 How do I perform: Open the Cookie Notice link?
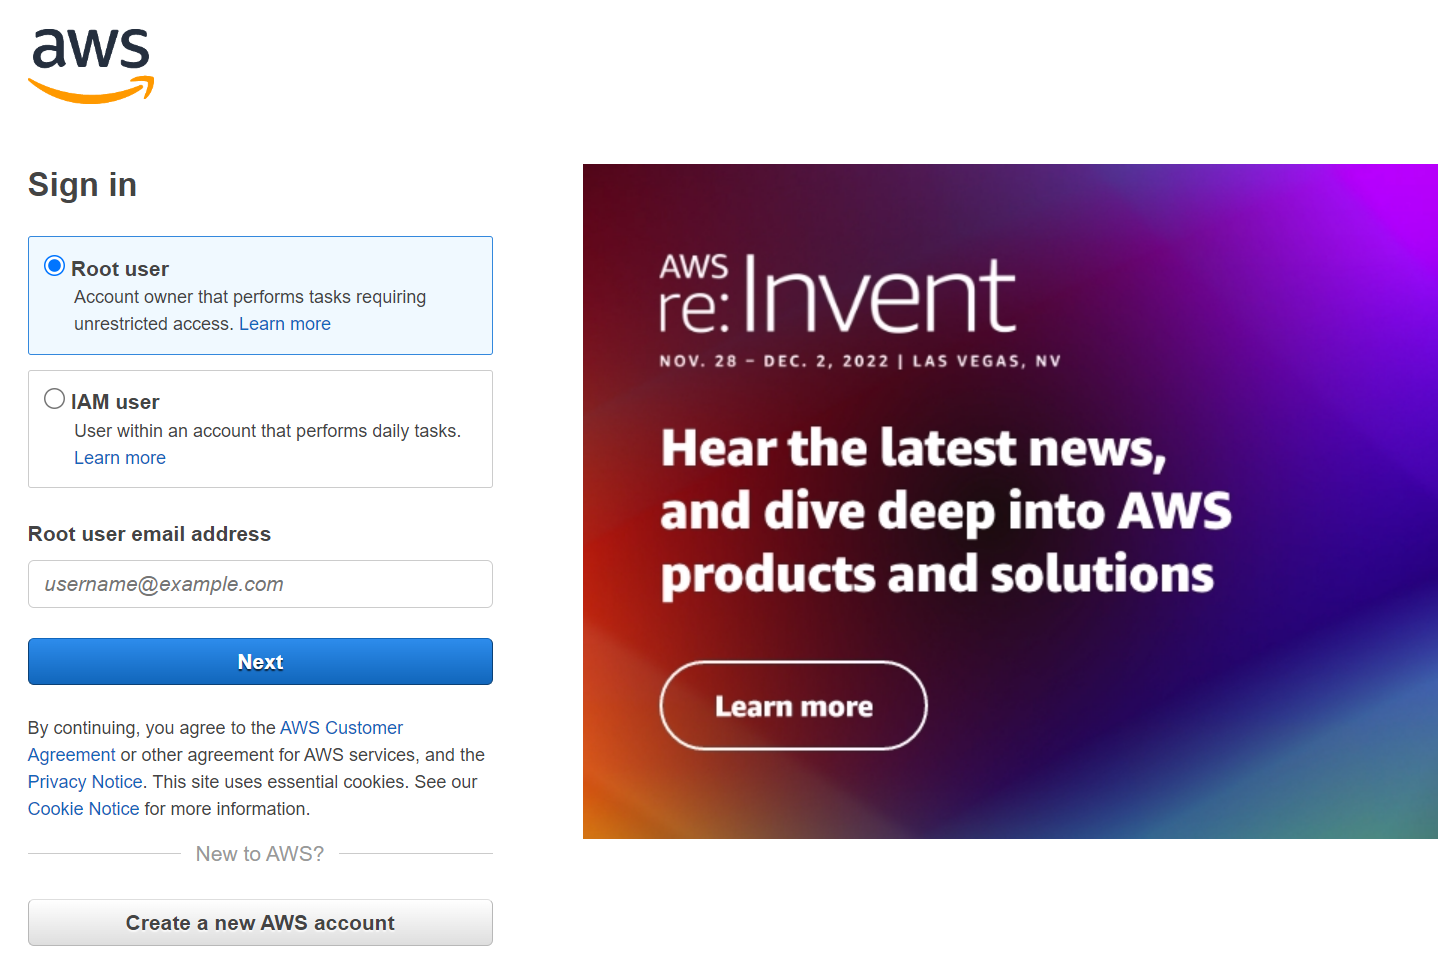click(x=84, y=809)
